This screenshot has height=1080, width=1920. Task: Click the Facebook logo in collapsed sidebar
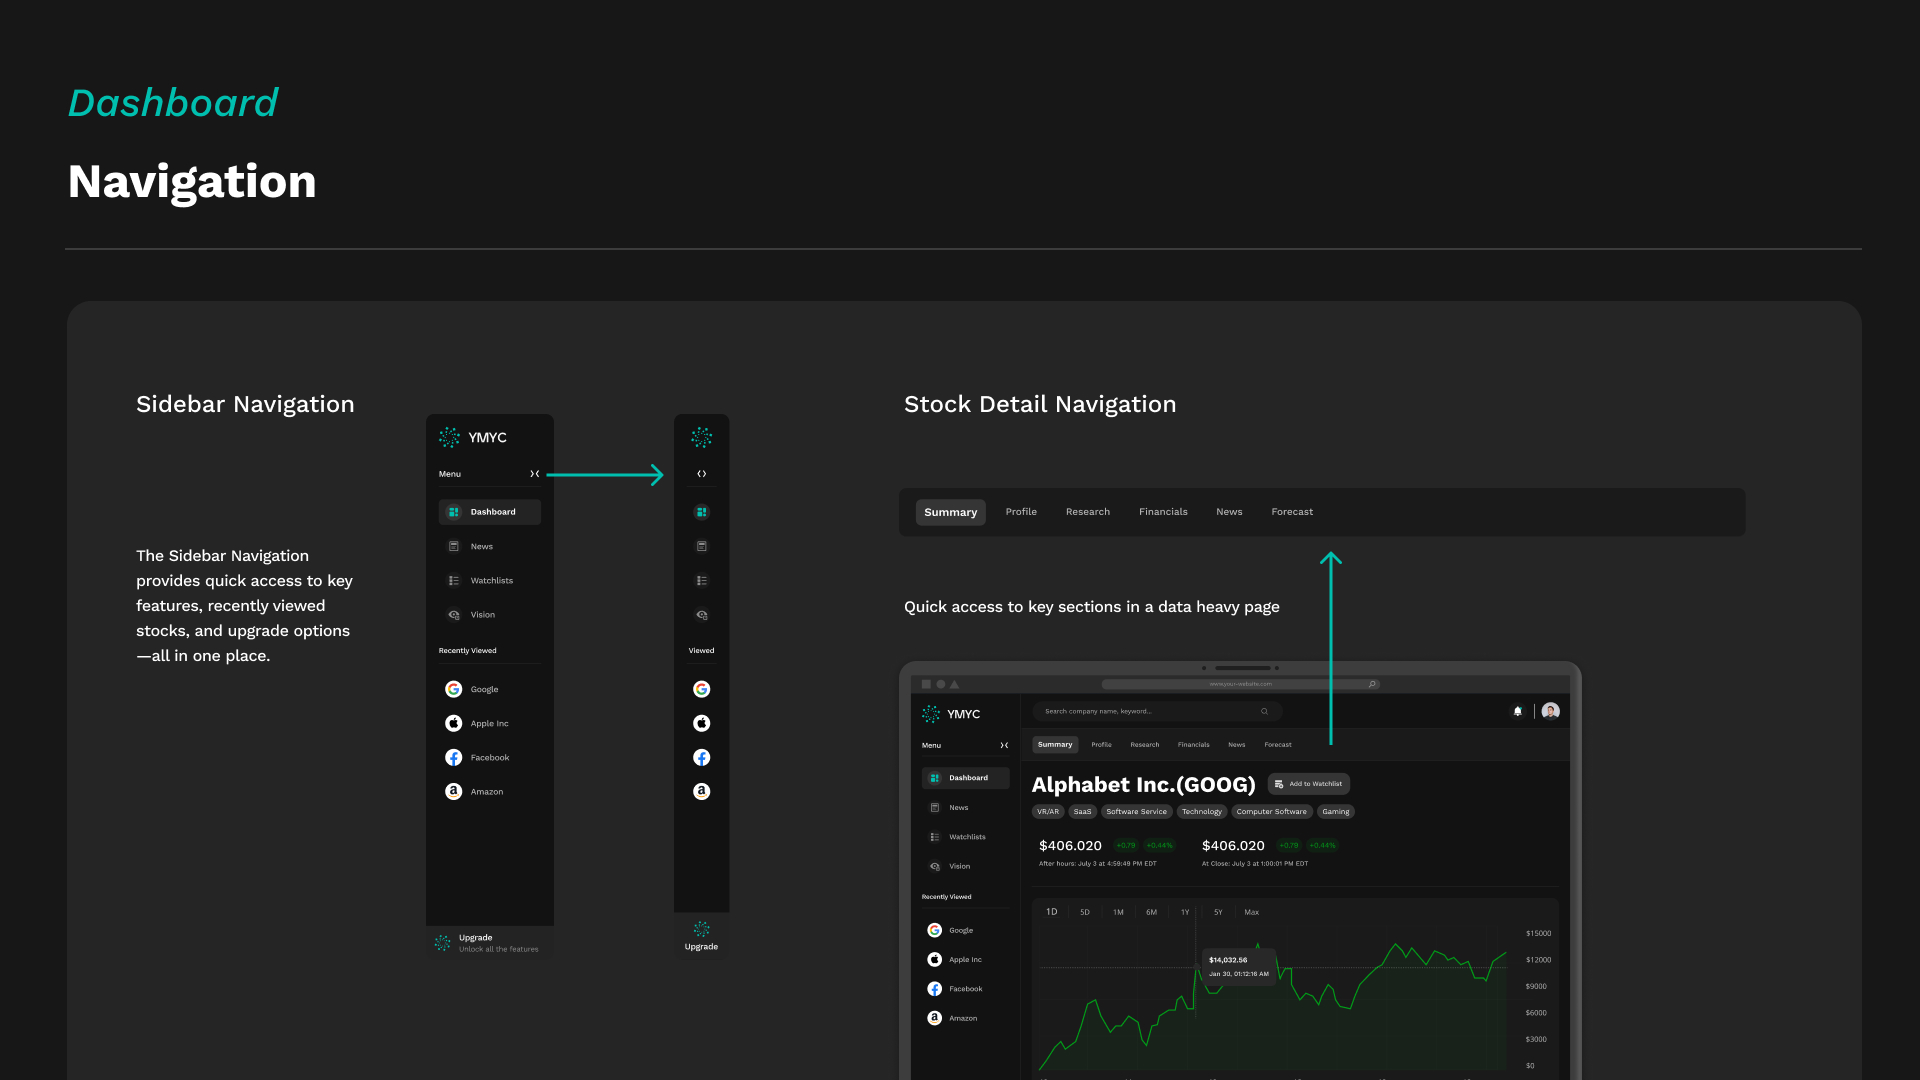[701, 757]
